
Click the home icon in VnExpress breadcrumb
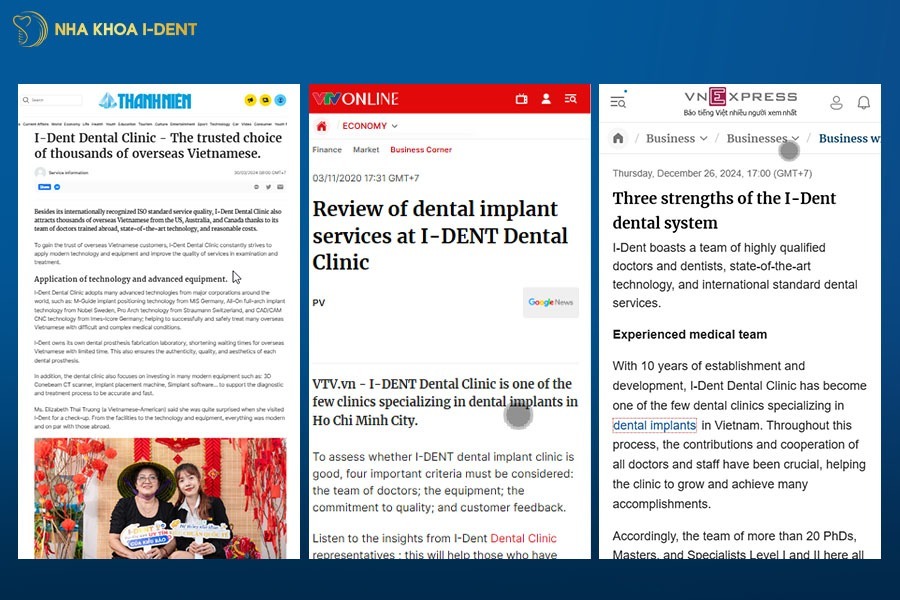[618, 138]
